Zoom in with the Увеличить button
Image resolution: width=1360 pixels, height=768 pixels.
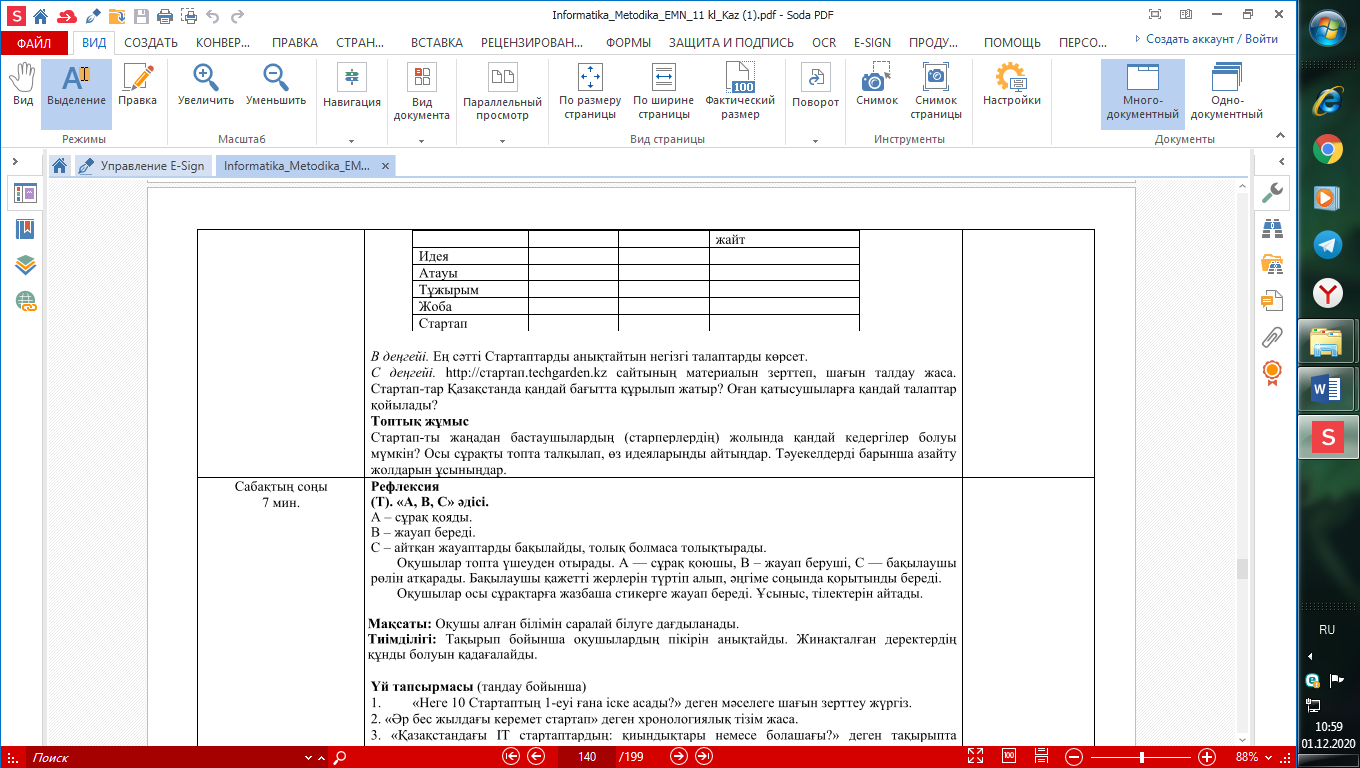[x=206, y=86]
